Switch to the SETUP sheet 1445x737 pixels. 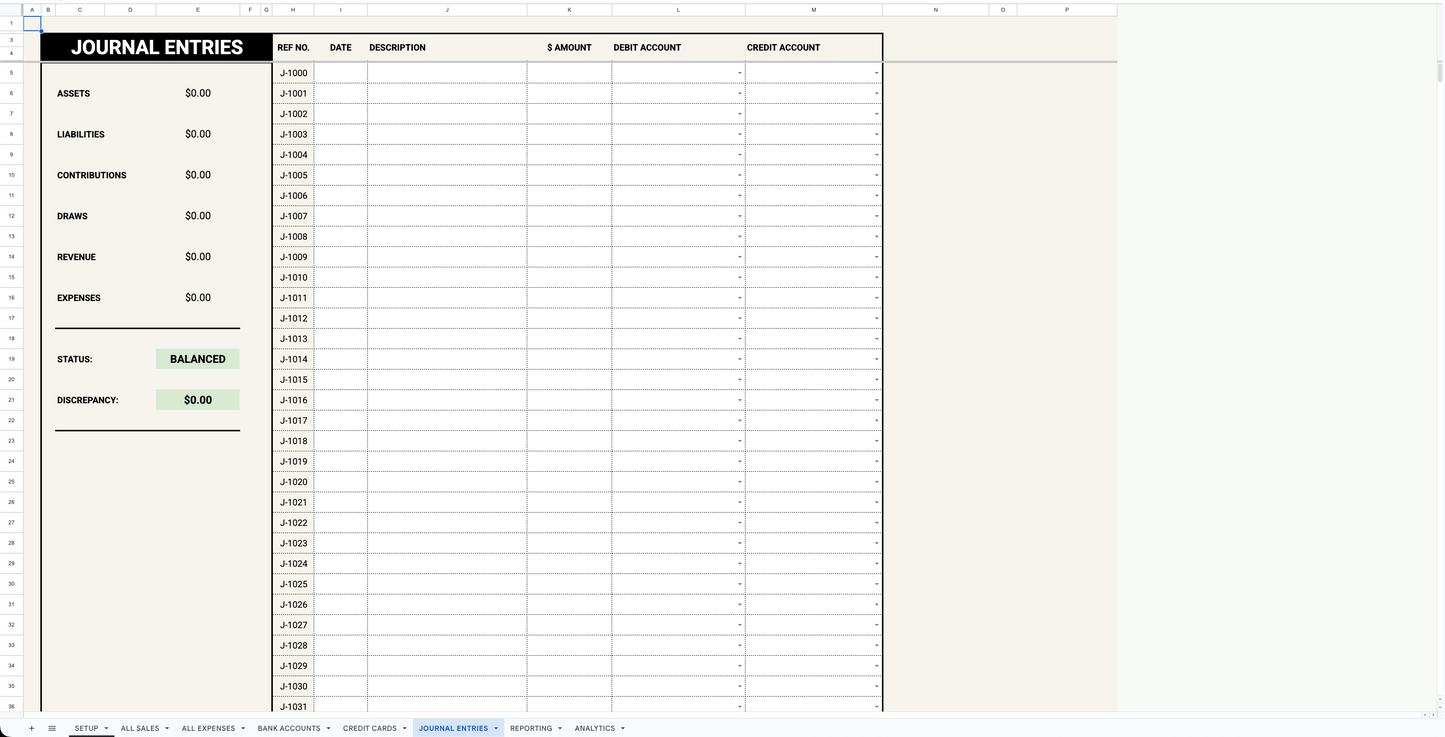point(86,728)
